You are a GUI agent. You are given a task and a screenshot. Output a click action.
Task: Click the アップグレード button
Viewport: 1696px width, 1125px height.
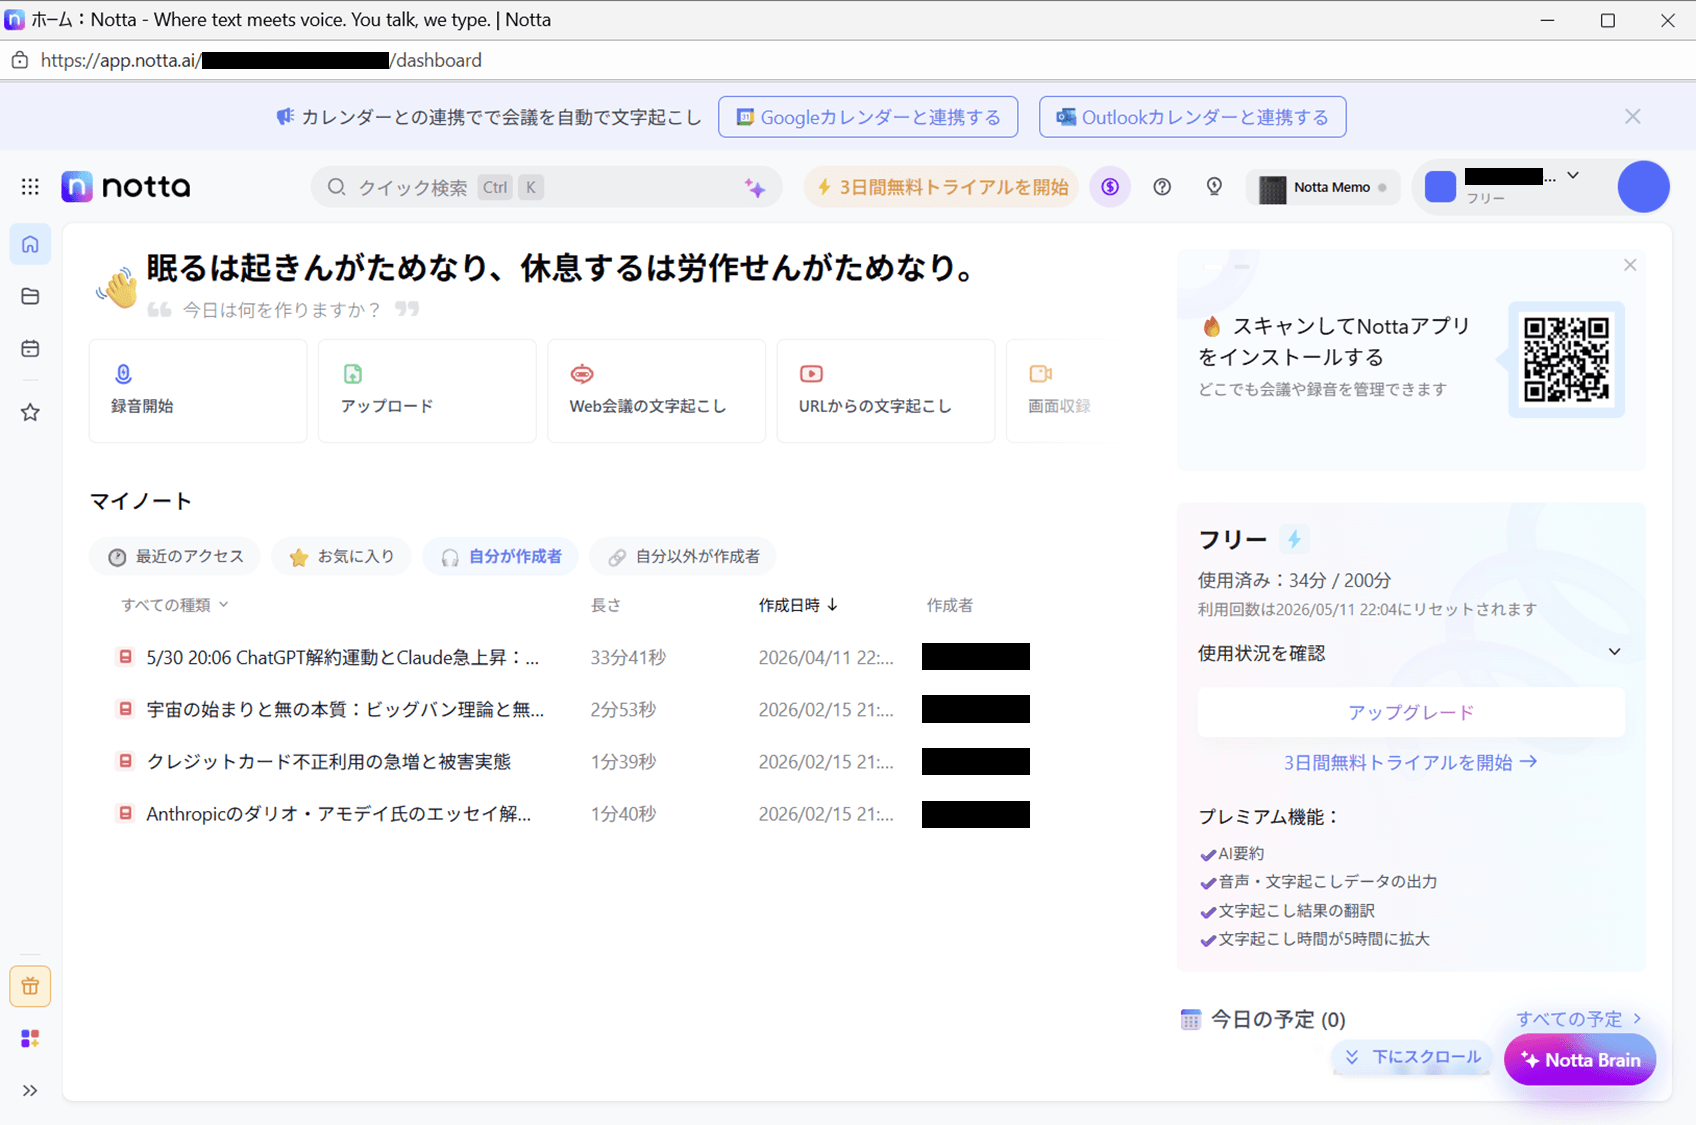coord(1410,712)
